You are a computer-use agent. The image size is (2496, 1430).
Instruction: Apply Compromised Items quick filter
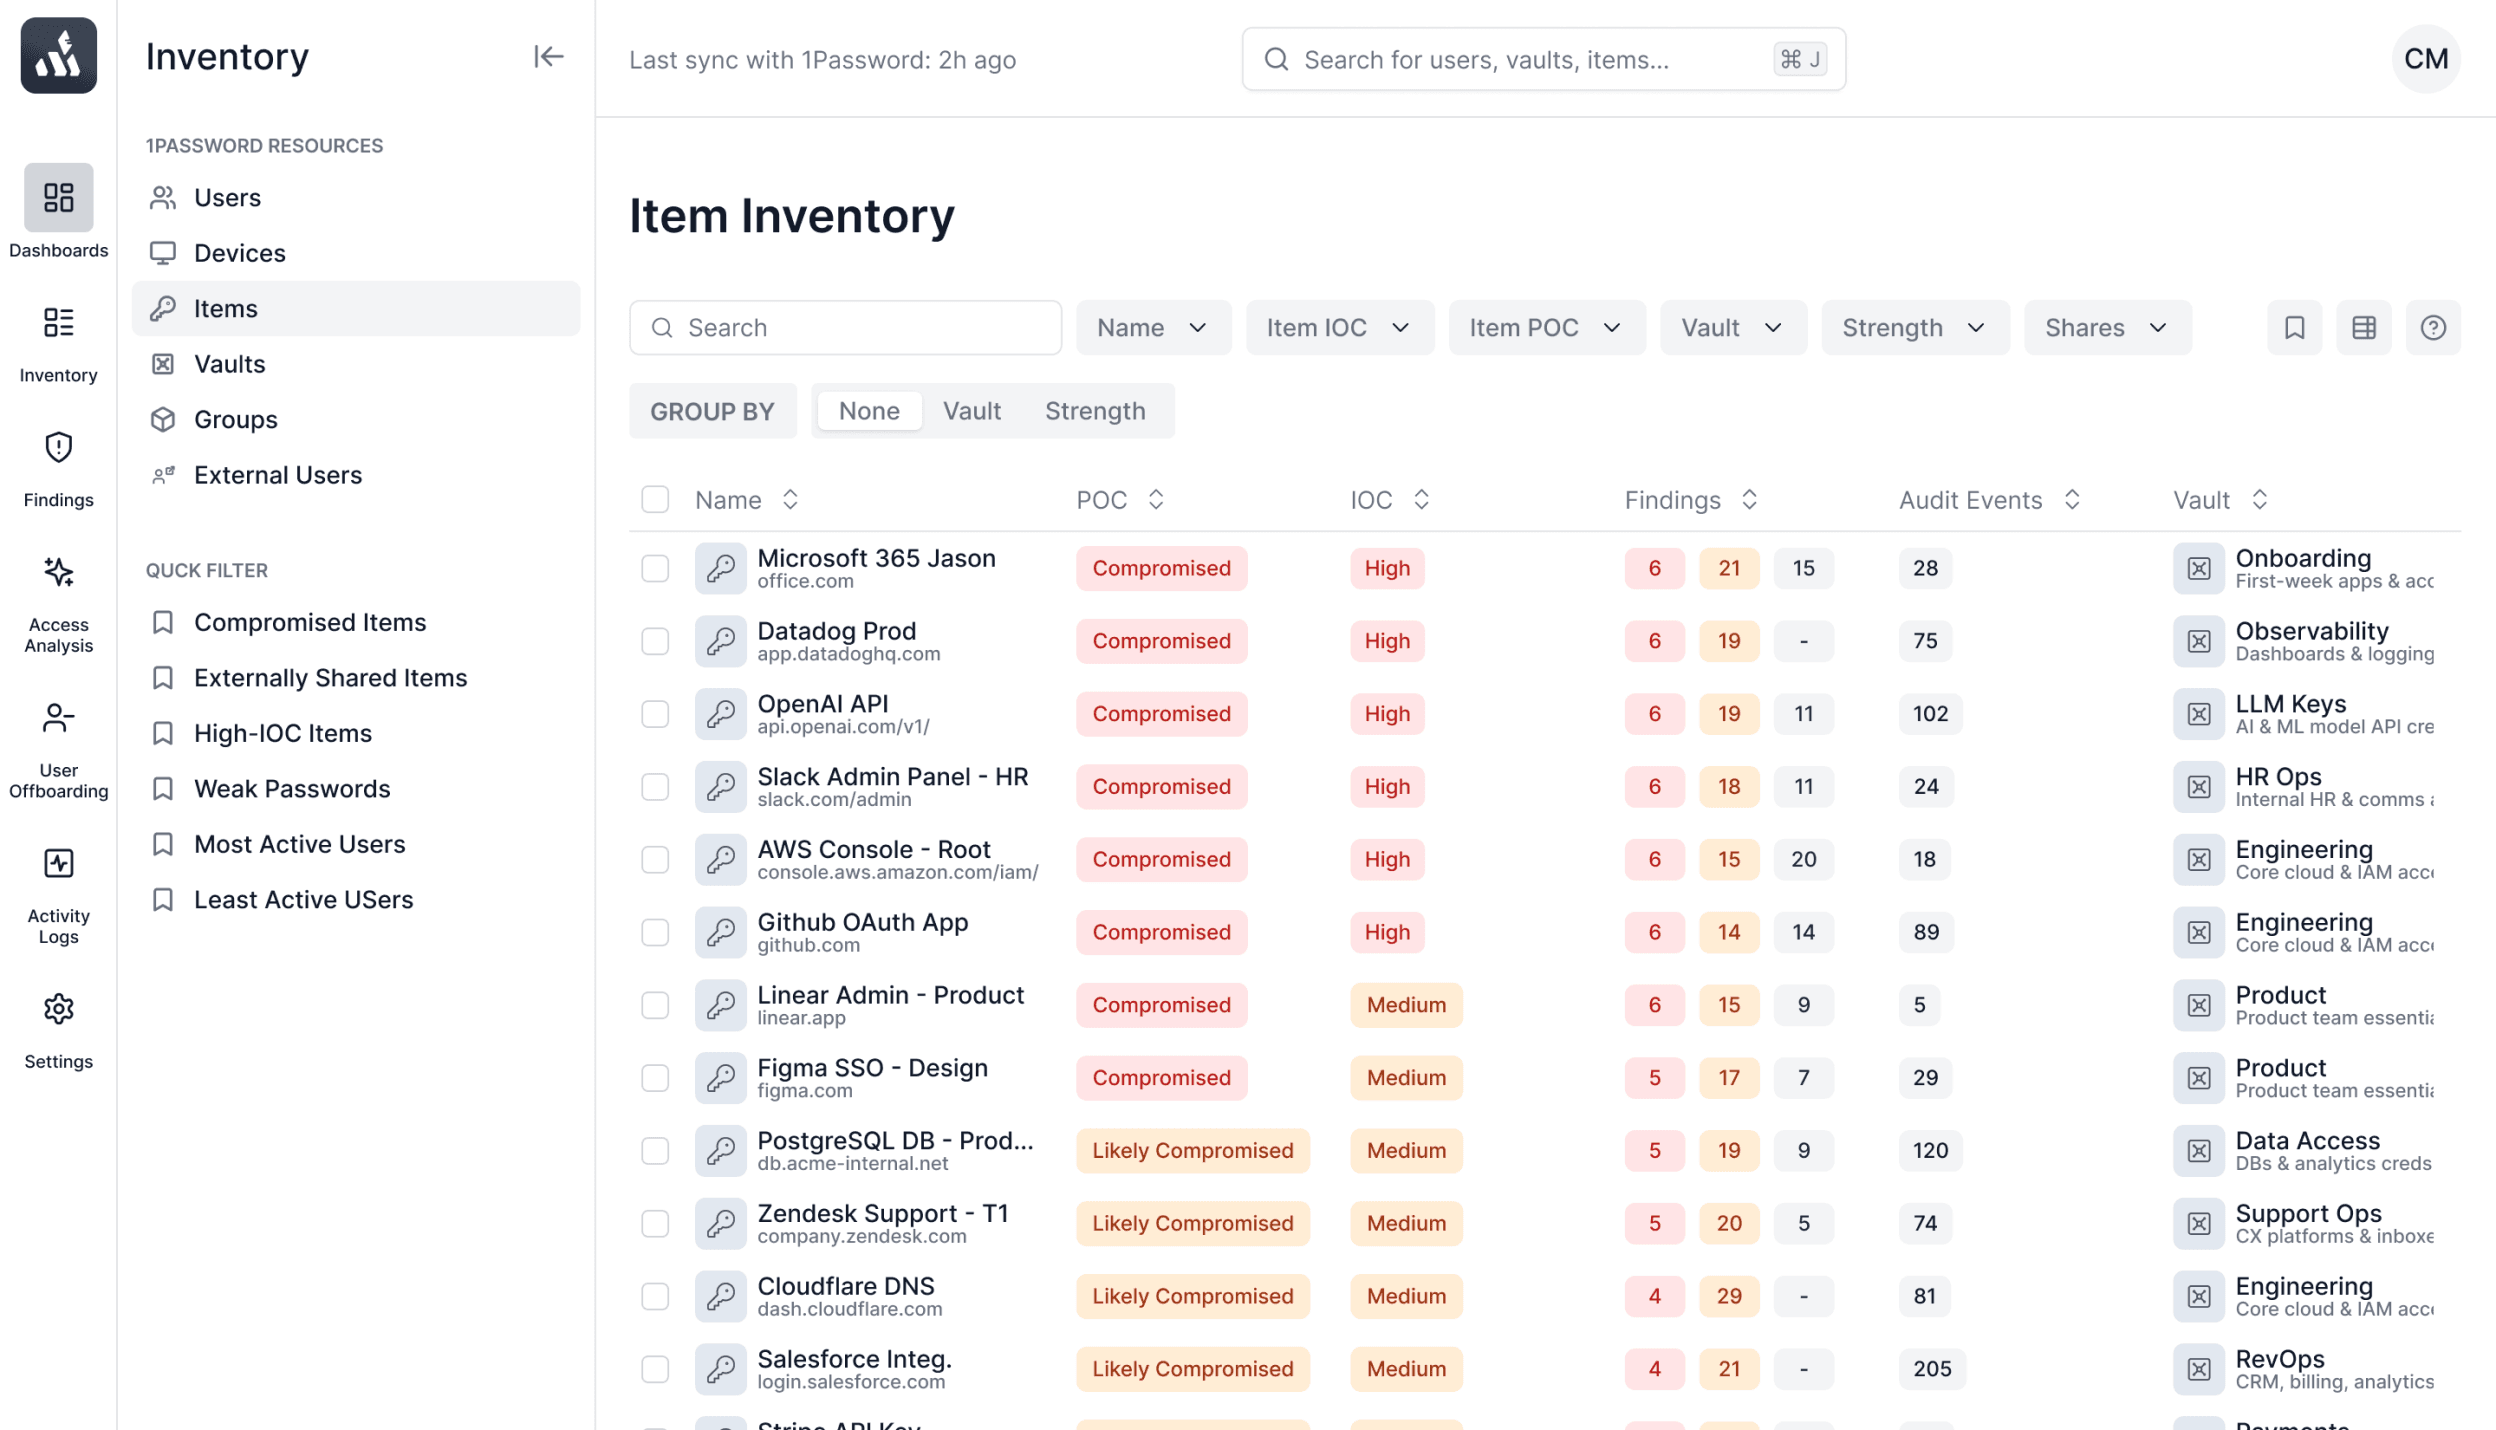[x=356, y=622]
